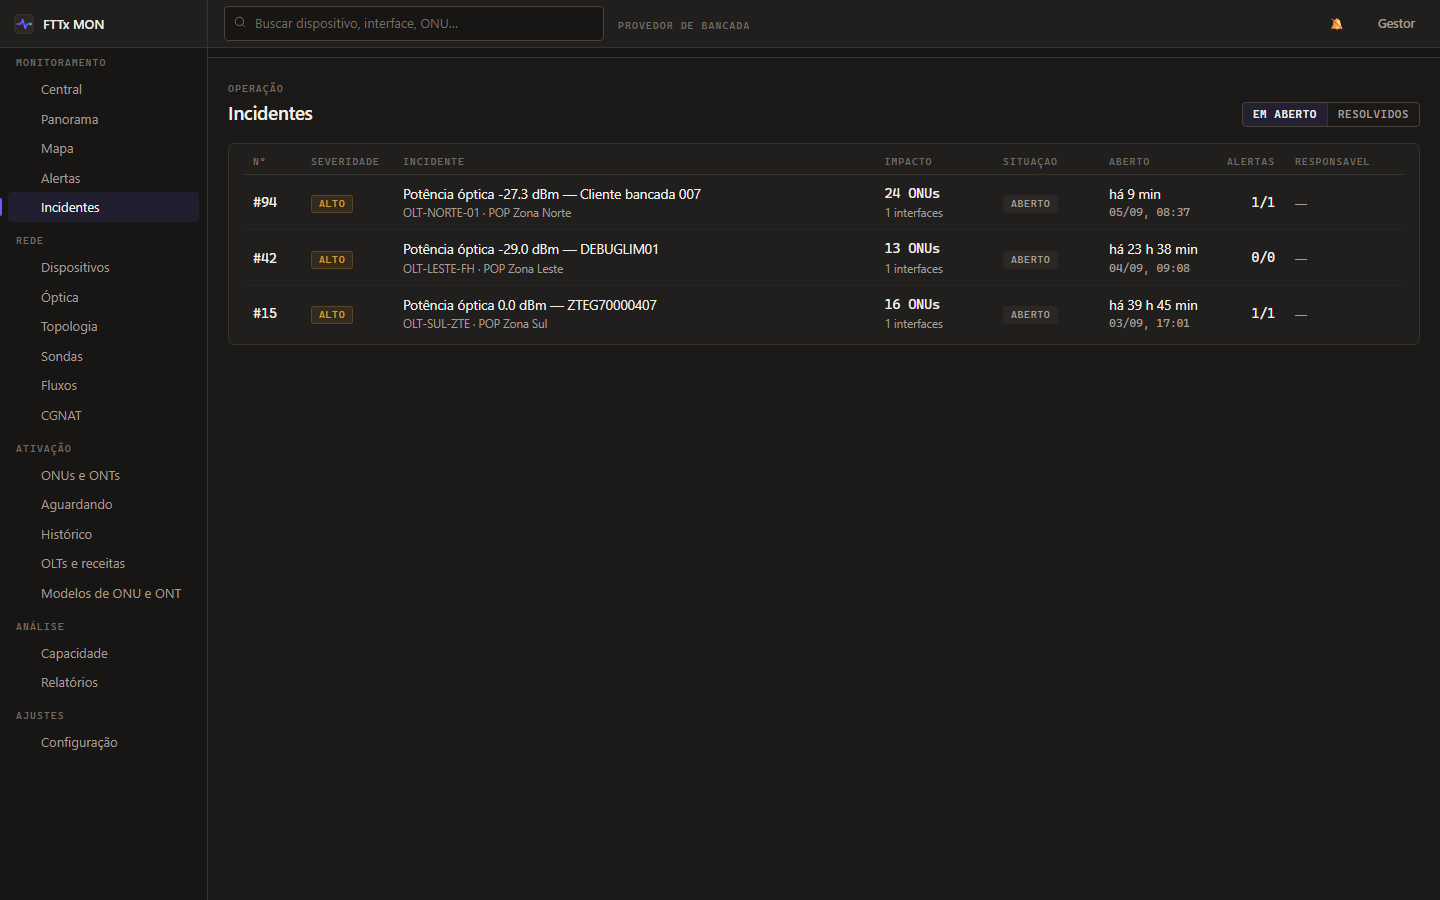Screen dimensions: 1440x900
Task: Open the Mapa page
Action: click(103, 149)
